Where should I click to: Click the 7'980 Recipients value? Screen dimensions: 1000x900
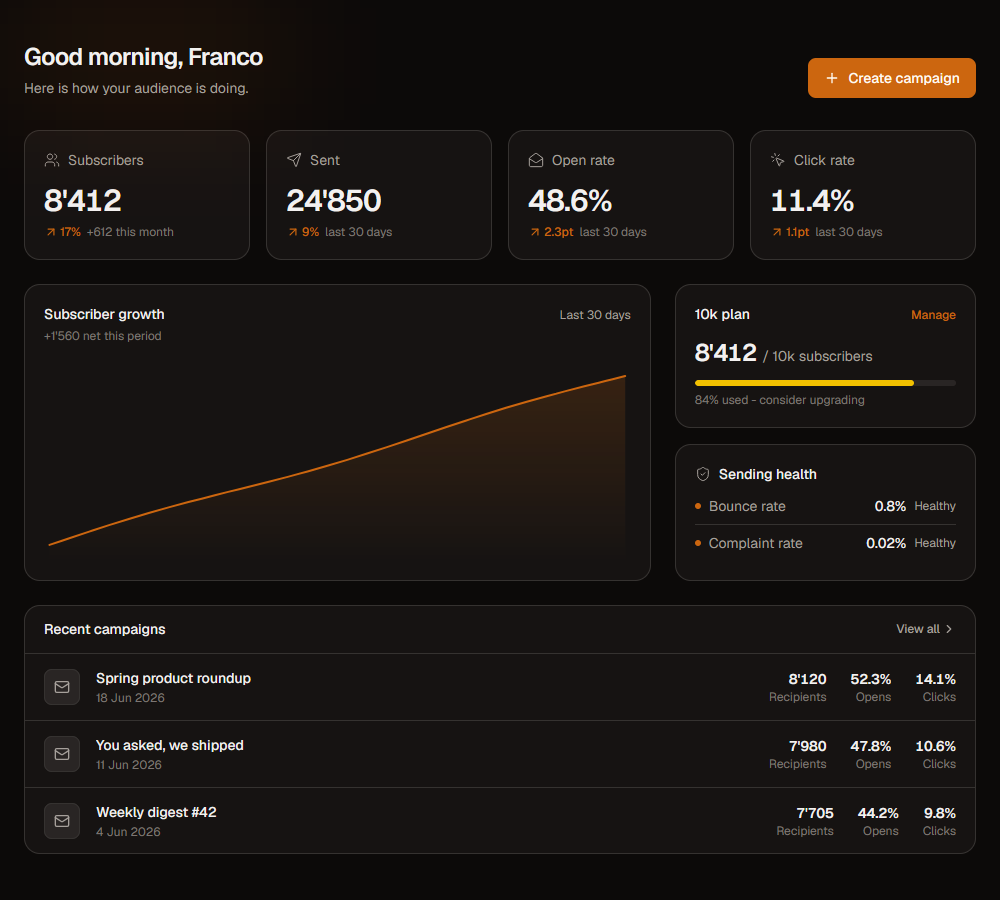pyautogui.click(x=807, y=746)
